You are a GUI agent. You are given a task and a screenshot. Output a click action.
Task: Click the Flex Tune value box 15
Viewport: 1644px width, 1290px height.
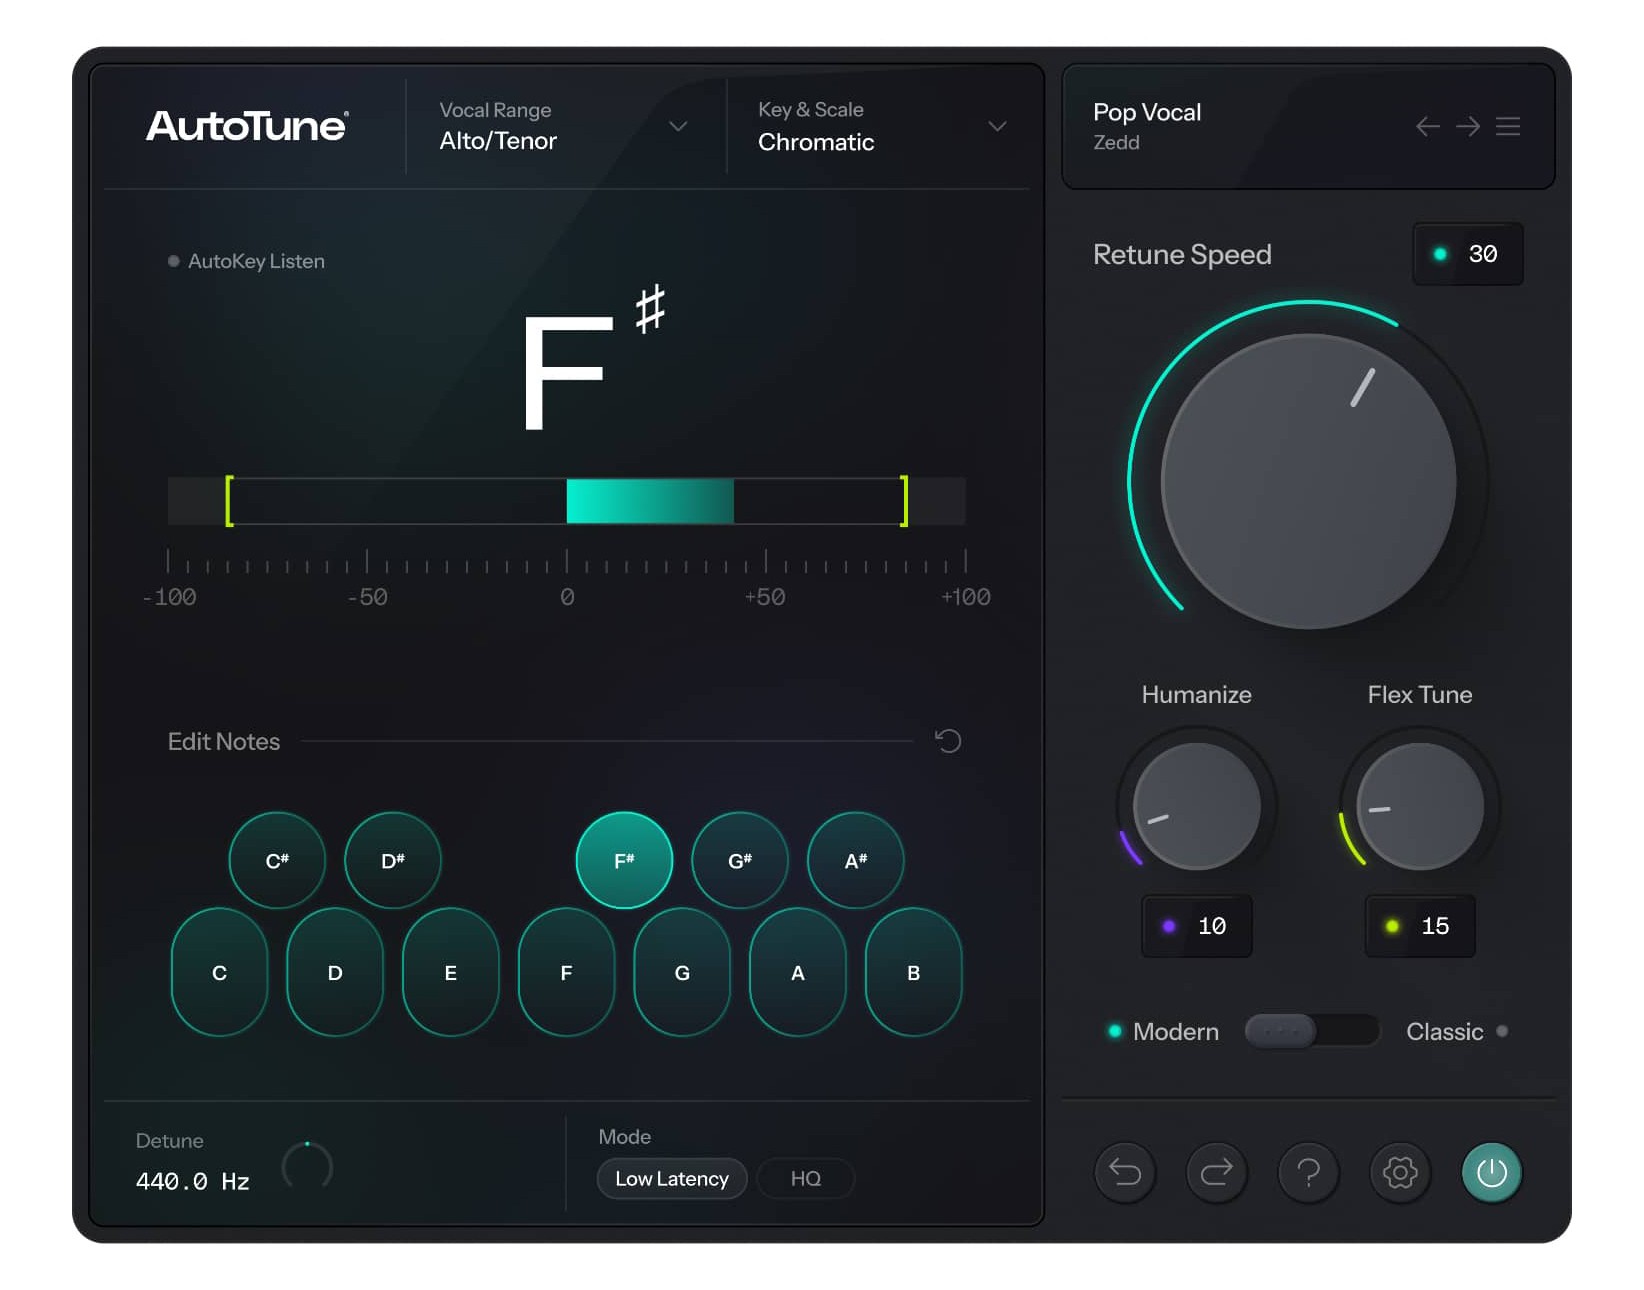click(x=1420, y=926)
